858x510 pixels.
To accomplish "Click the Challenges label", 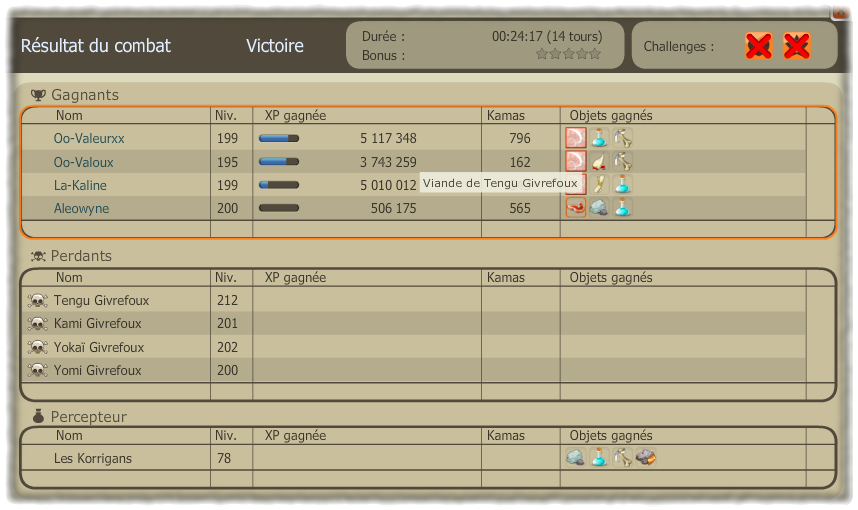I will [x=679, y=47].
